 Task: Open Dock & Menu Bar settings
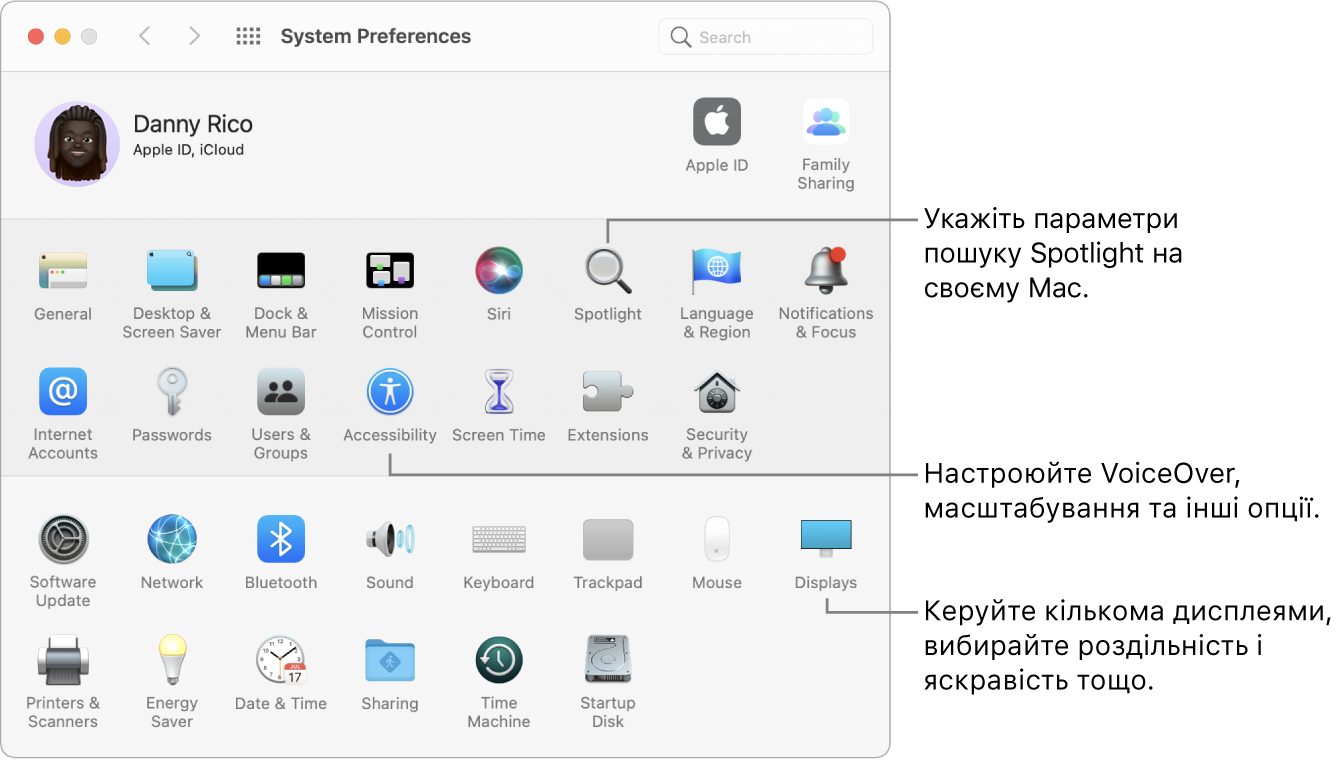click(280, 272)
